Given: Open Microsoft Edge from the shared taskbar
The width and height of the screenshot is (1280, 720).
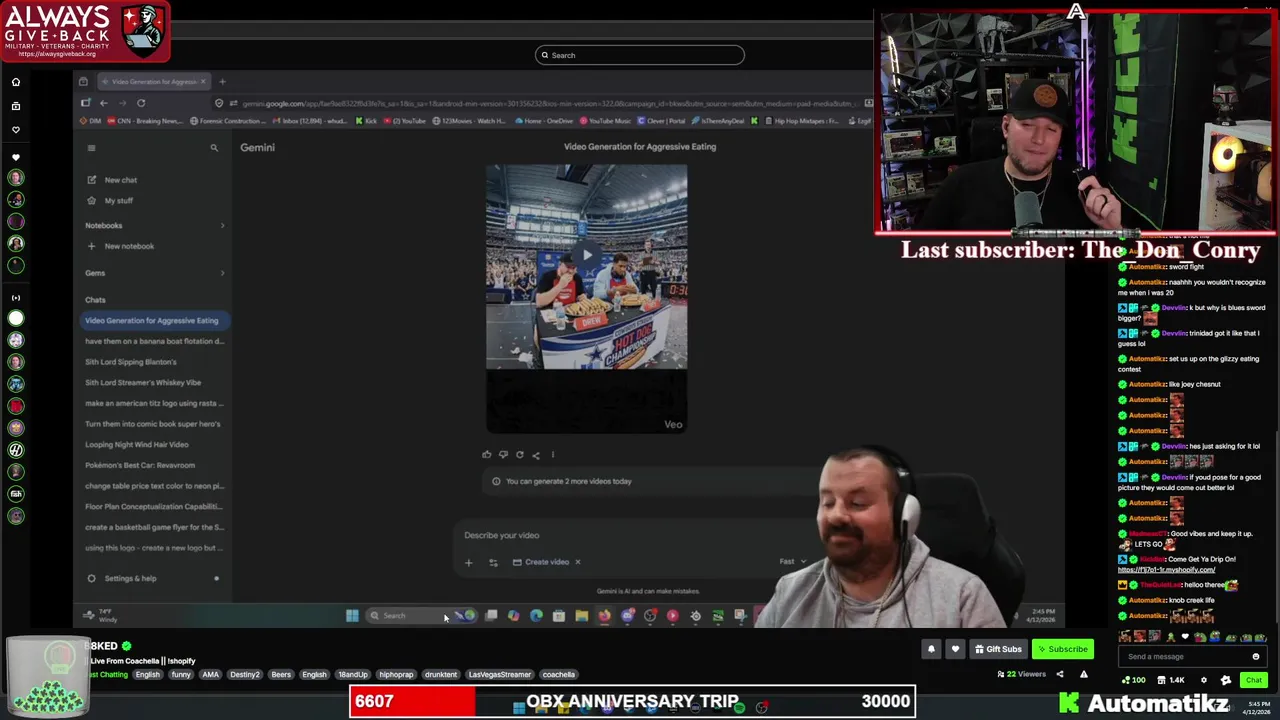Looking at the screenshot, I should 537,616.
